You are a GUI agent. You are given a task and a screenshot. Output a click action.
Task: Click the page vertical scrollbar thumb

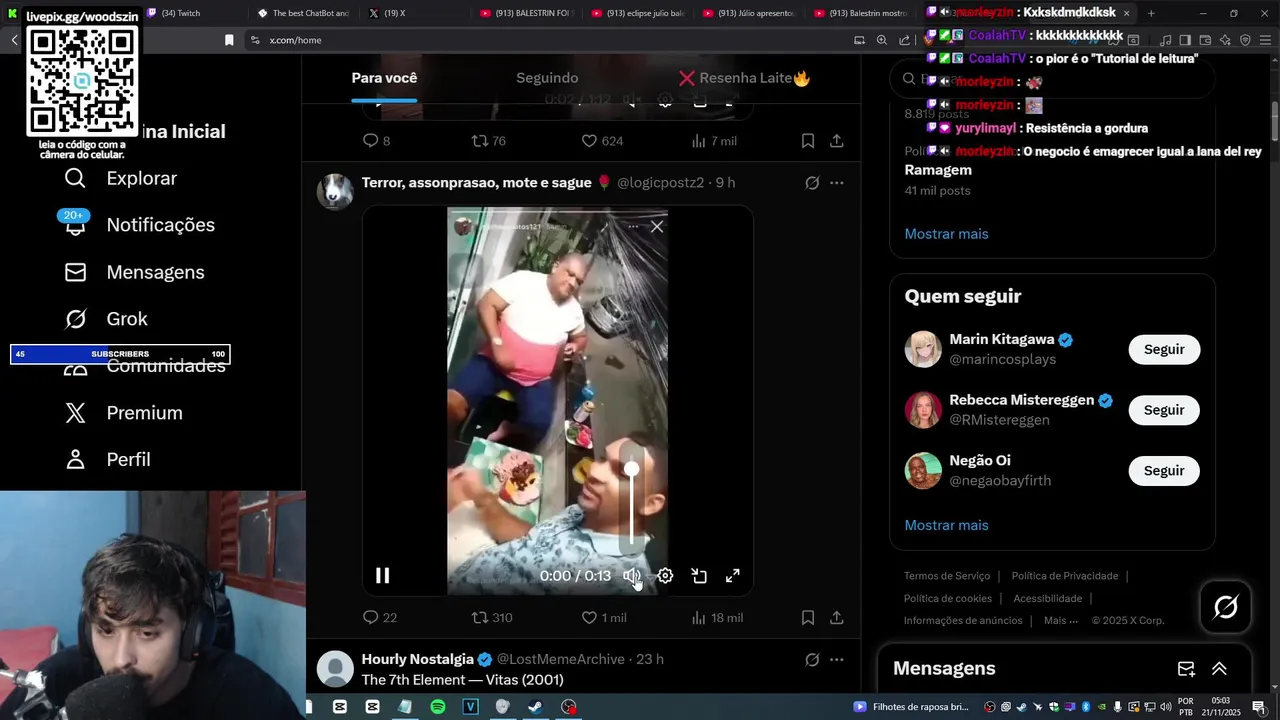tap(1274, 121)
